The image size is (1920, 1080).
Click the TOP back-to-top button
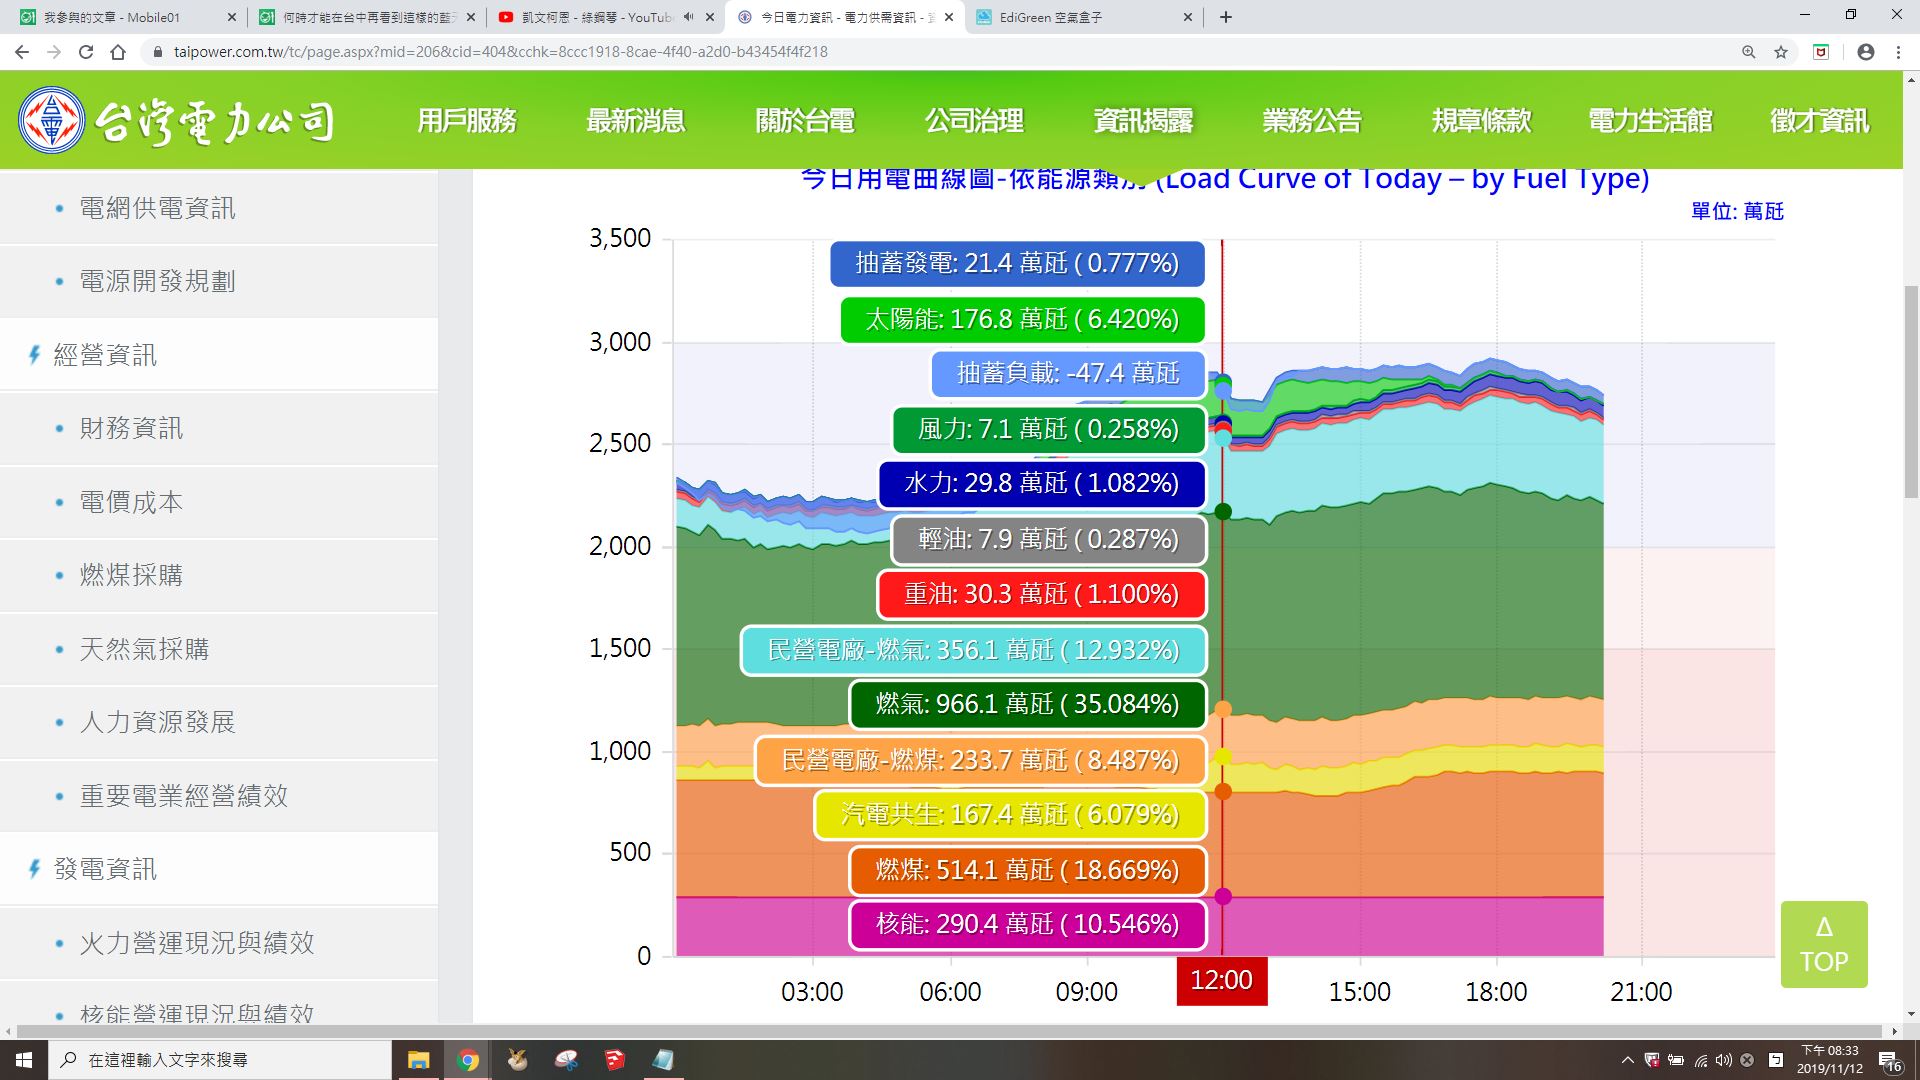click(1824, 944)
